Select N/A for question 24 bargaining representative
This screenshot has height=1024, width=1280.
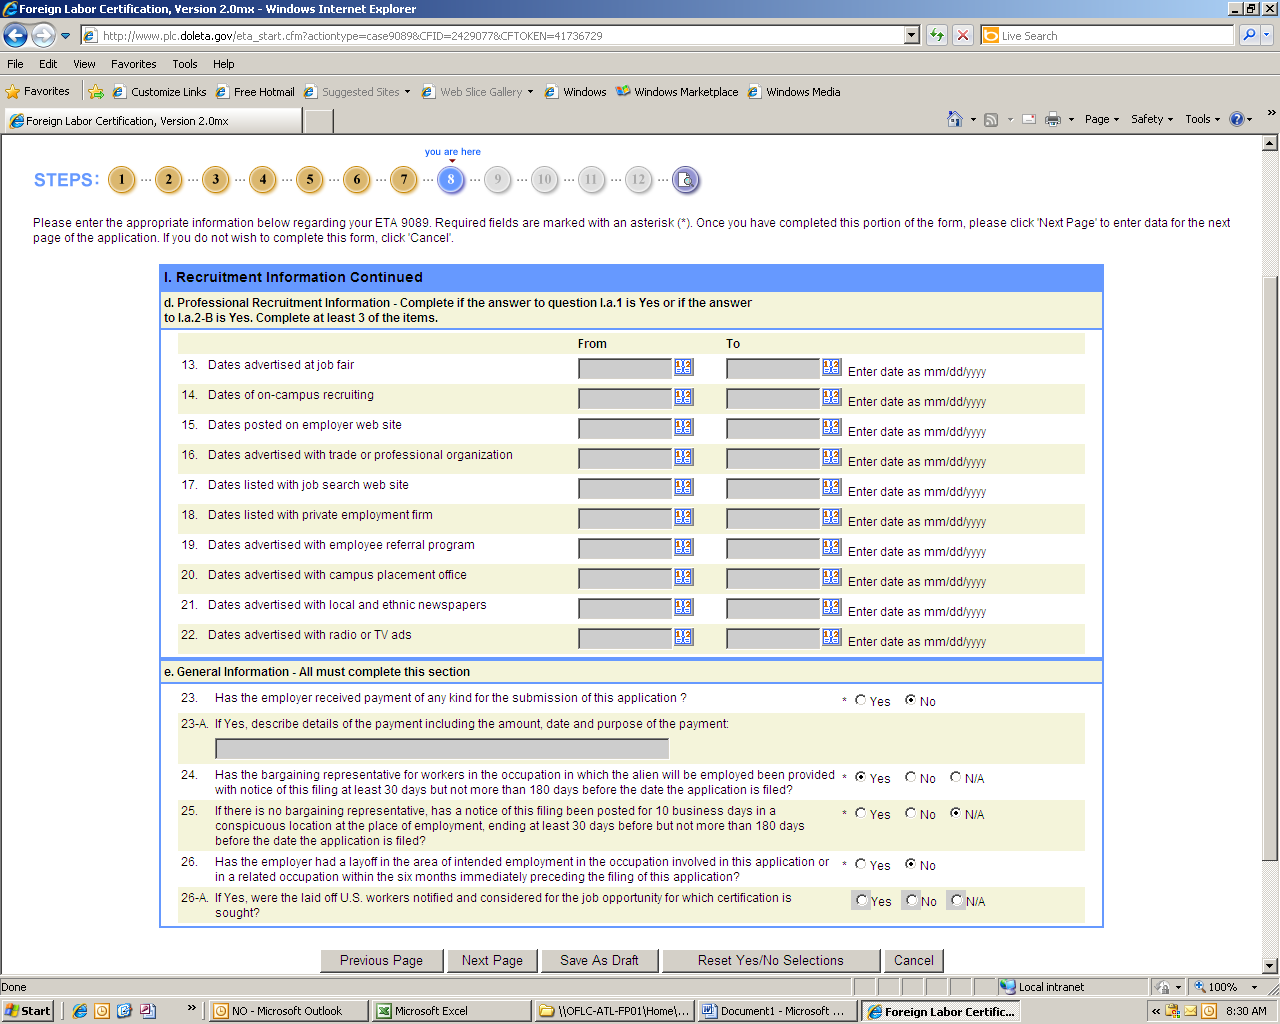click(956, 777)
